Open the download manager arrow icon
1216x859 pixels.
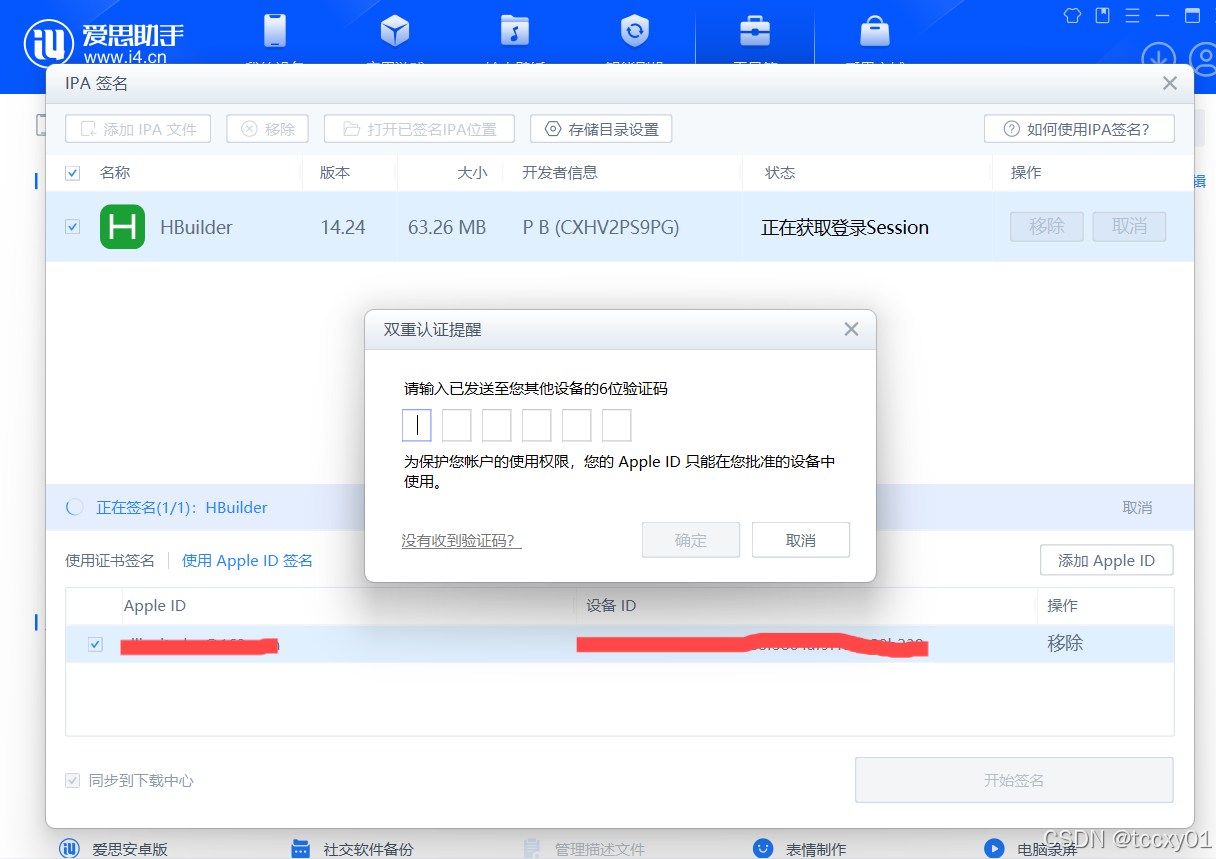point(1159,56)
